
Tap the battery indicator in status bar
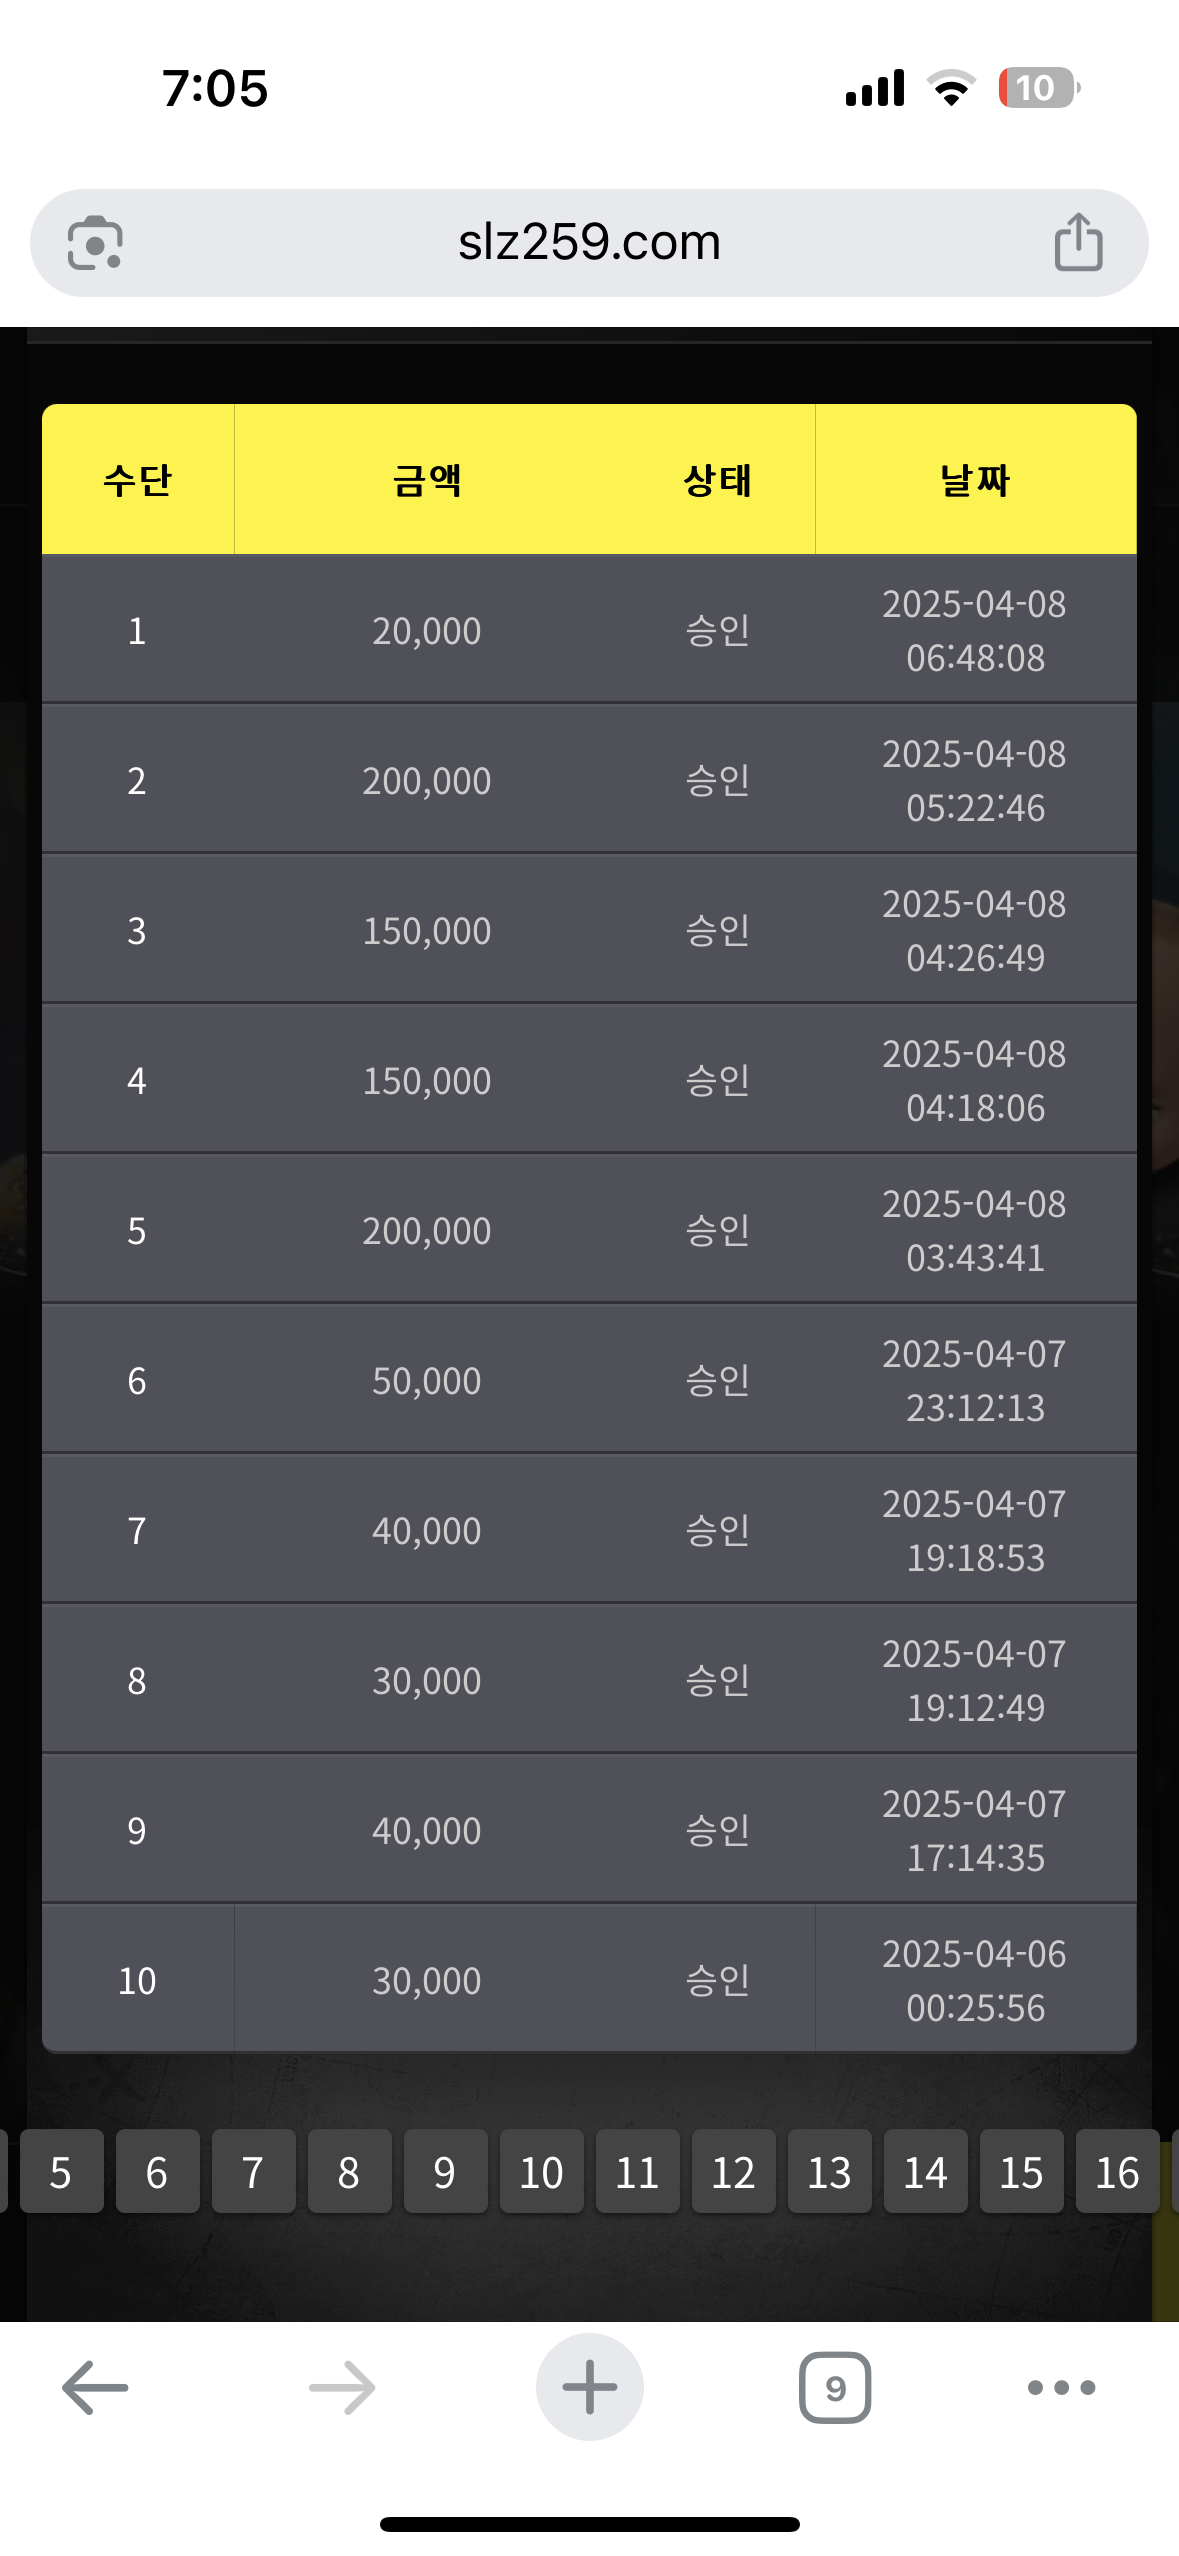click(1038, 88)
